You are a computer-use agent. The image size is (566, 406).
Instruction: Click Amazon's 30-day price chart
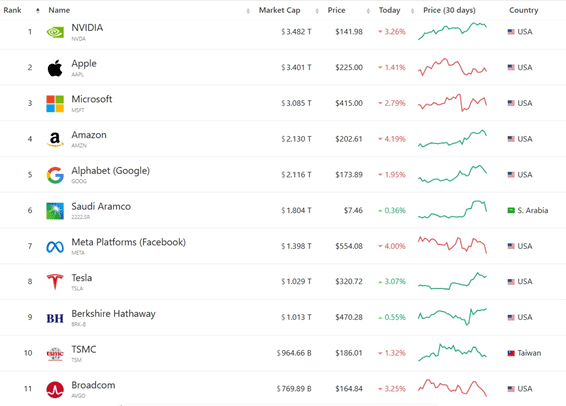point(452,139)
